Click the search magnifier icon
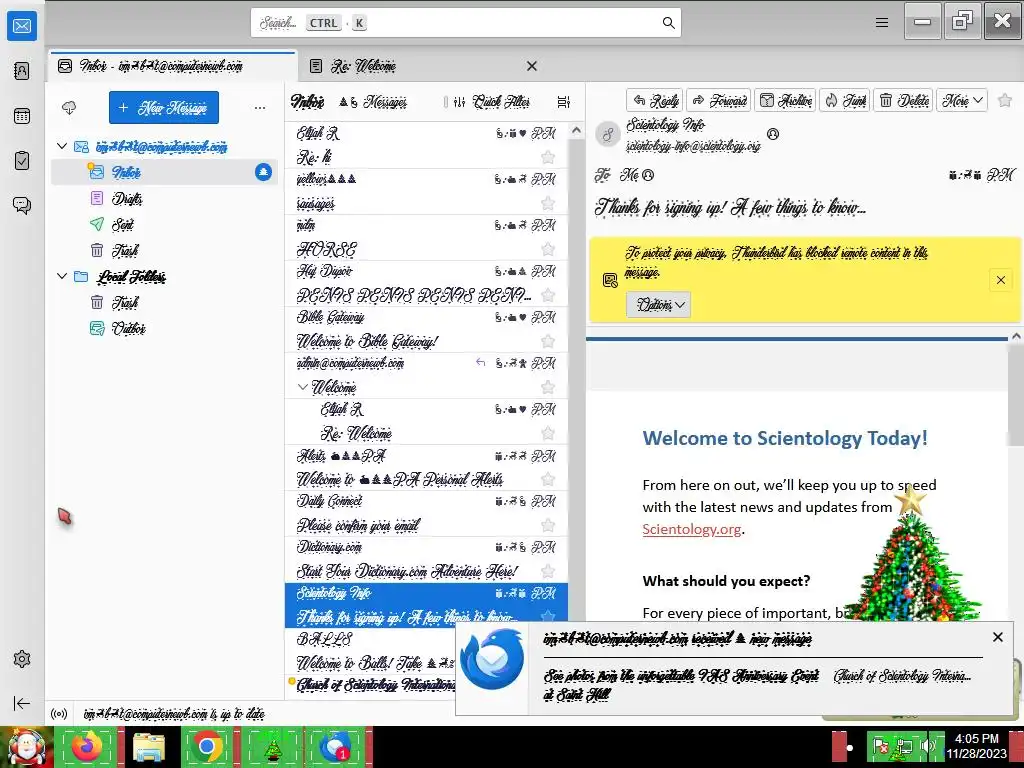 pos(668,23)
